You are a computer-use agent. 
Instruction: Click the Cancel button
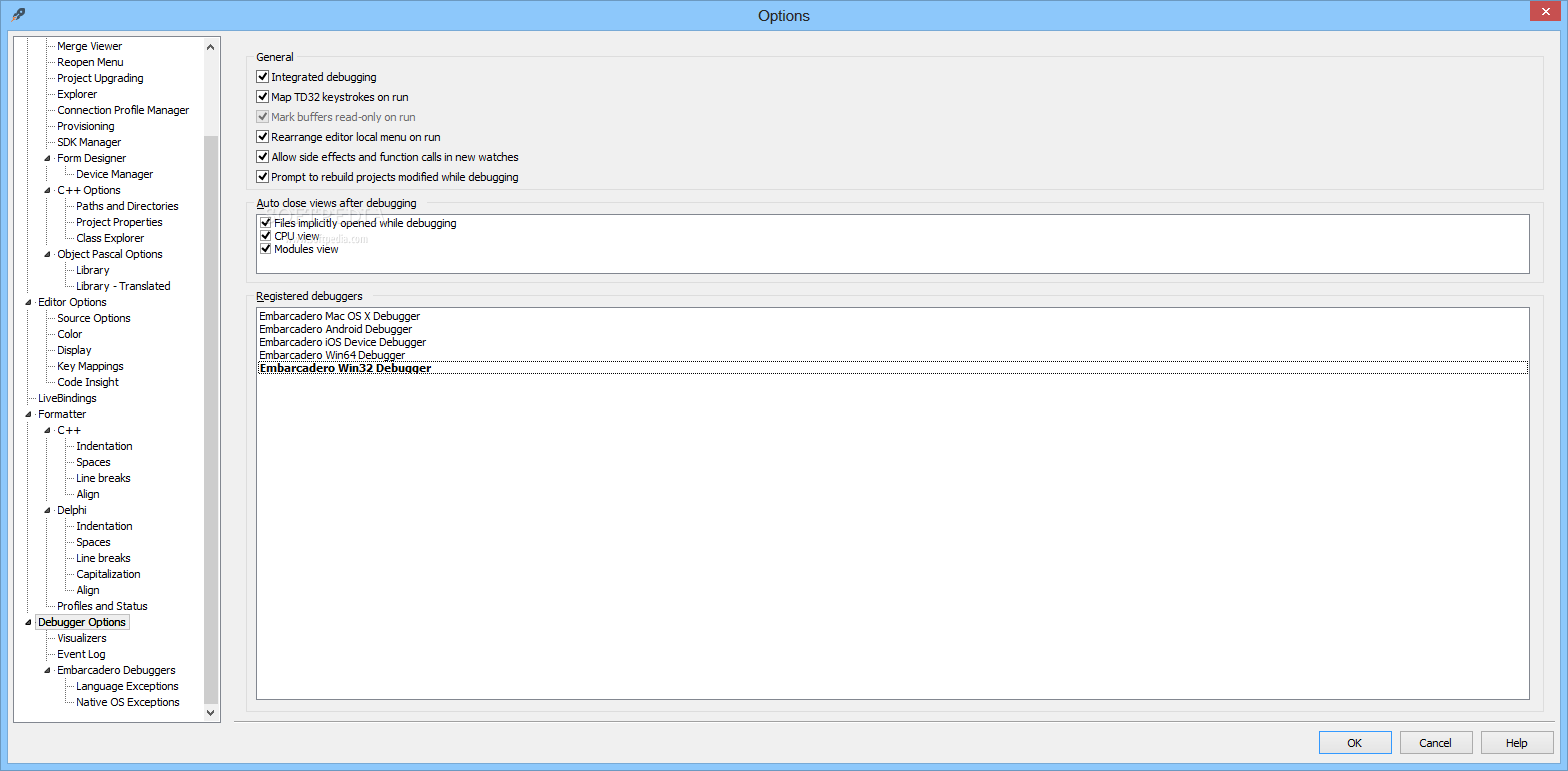tap(1436, 743)
